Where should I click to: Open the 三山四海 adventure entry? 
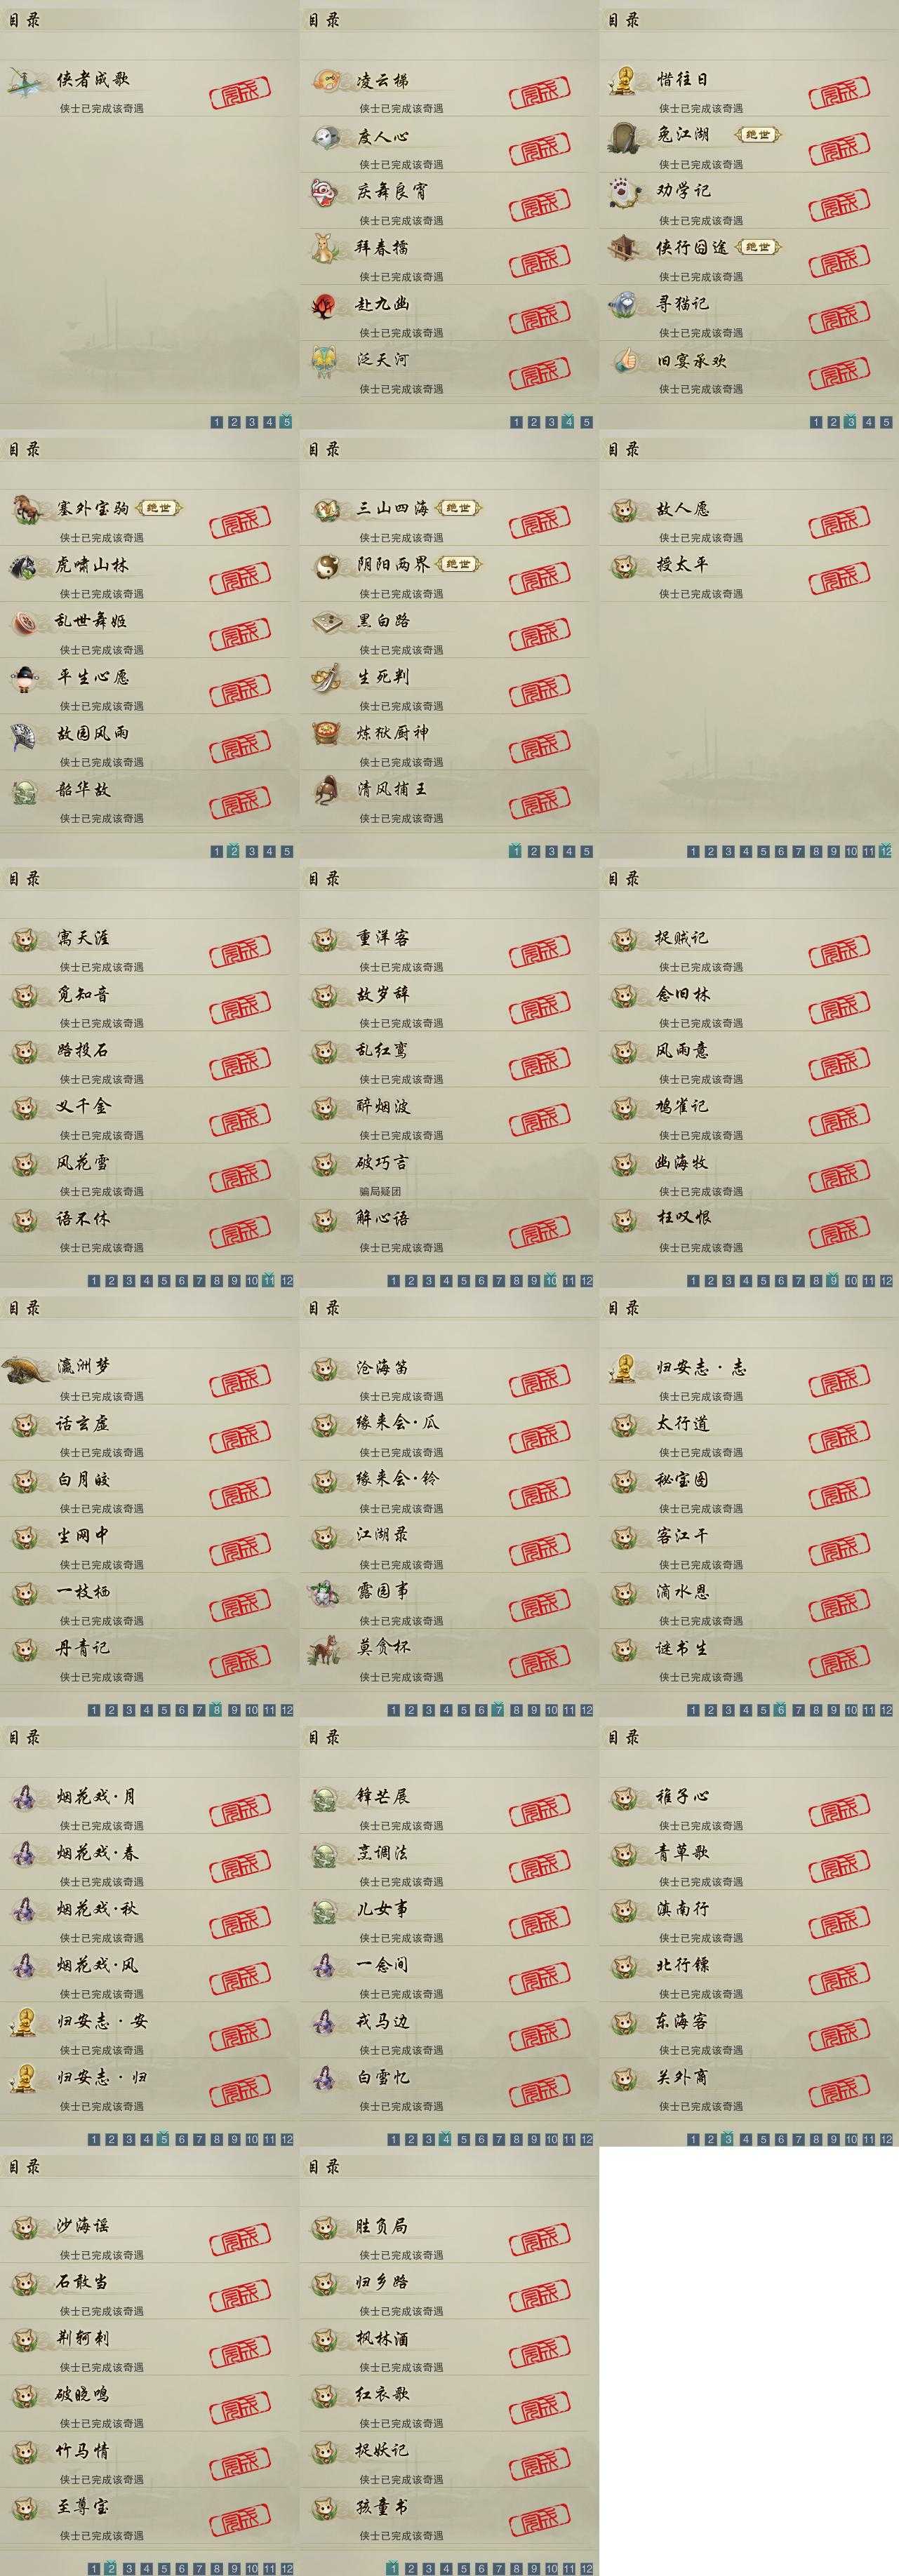448,518
